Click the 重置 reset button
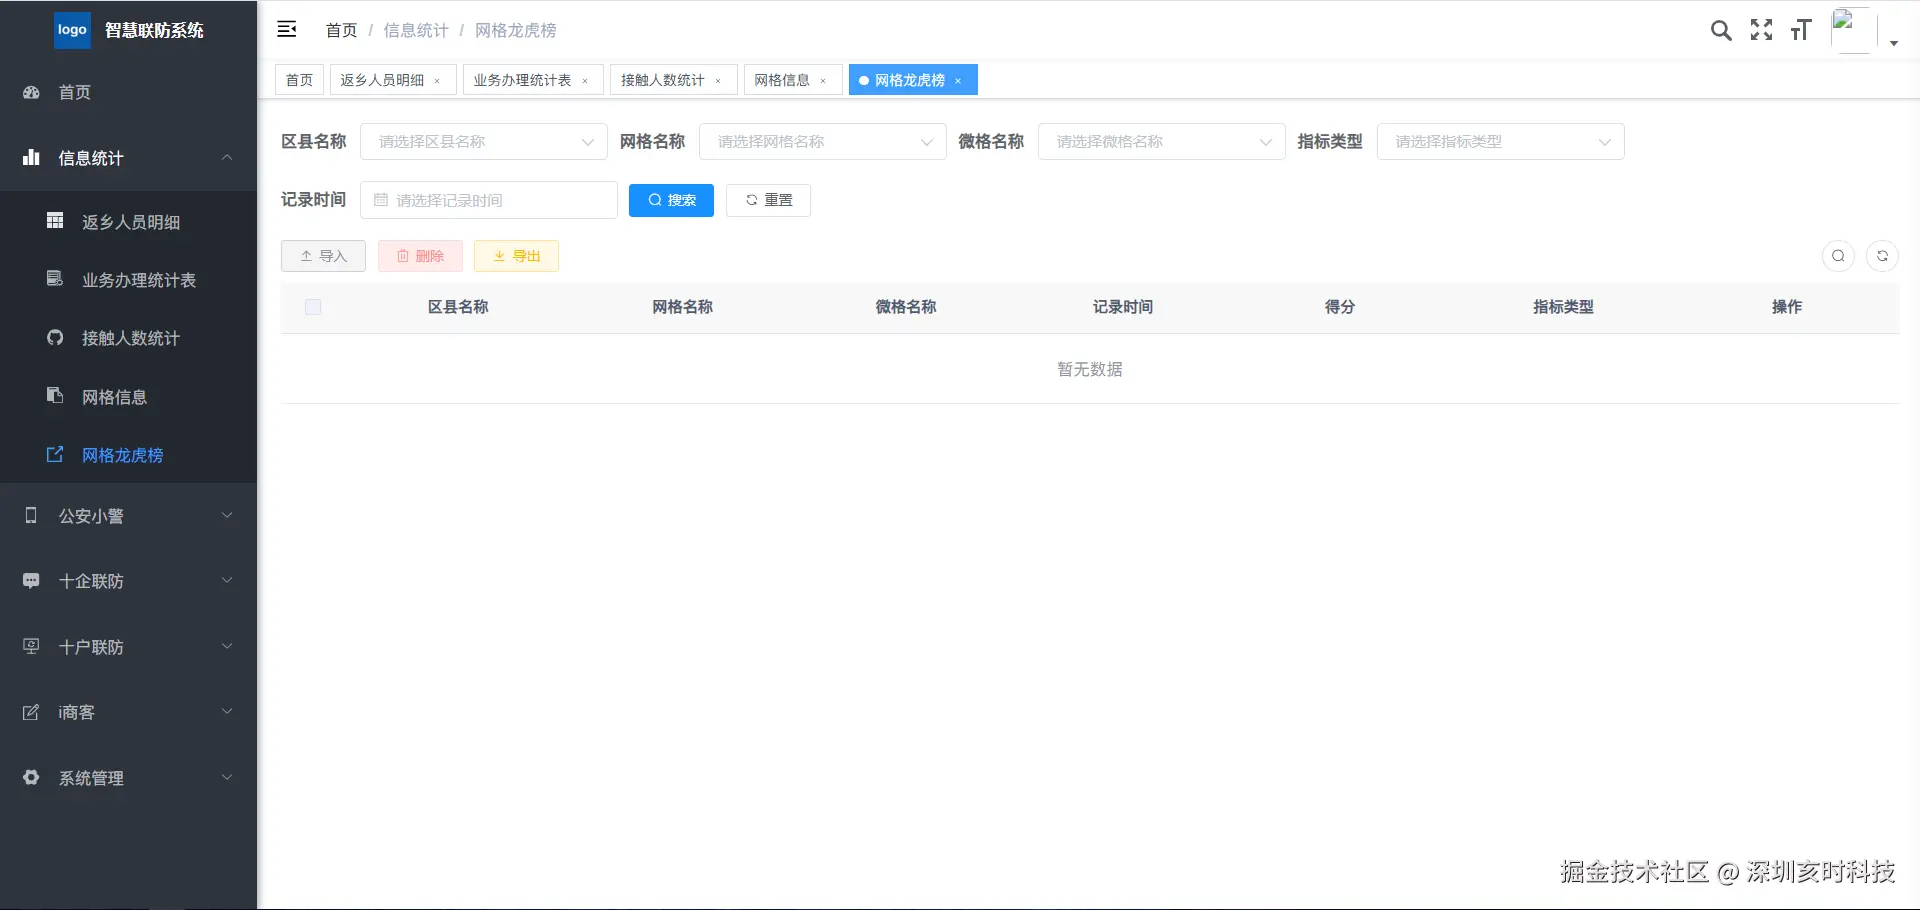This screenshot has width=1920, height=910. point(768,200)
